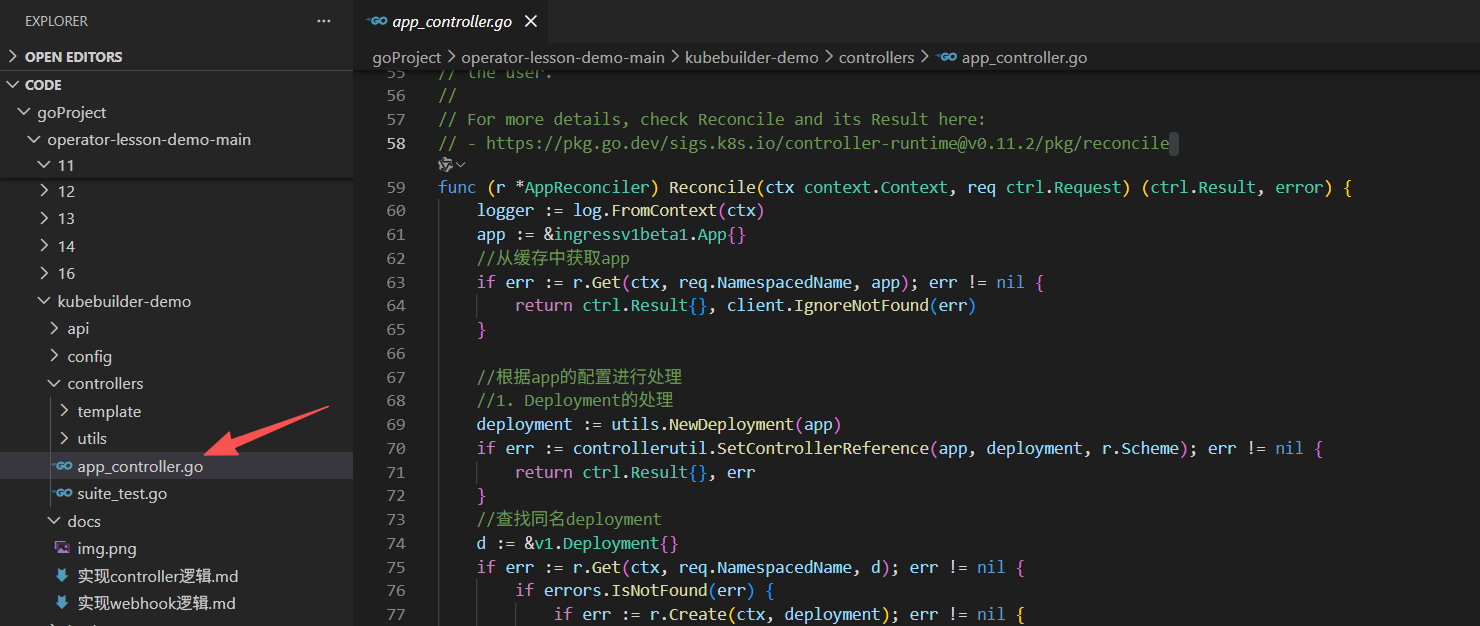Select controllers in the breadcrumb path
This screenshot has width=1480, height=626.
pyautogui.click(x=876, y=58)
